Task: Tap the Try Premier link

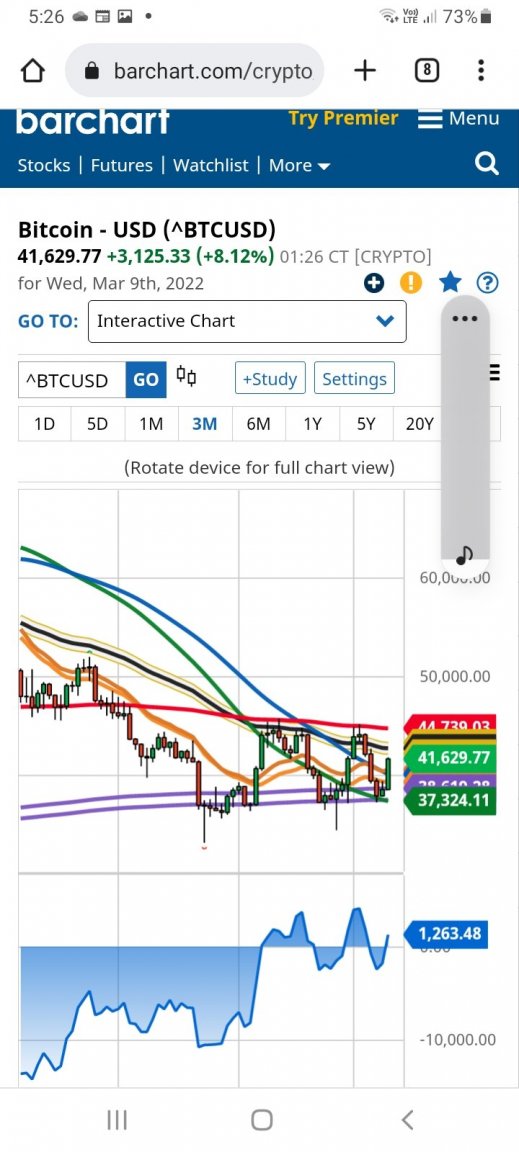Action: (x=343, y=118)
